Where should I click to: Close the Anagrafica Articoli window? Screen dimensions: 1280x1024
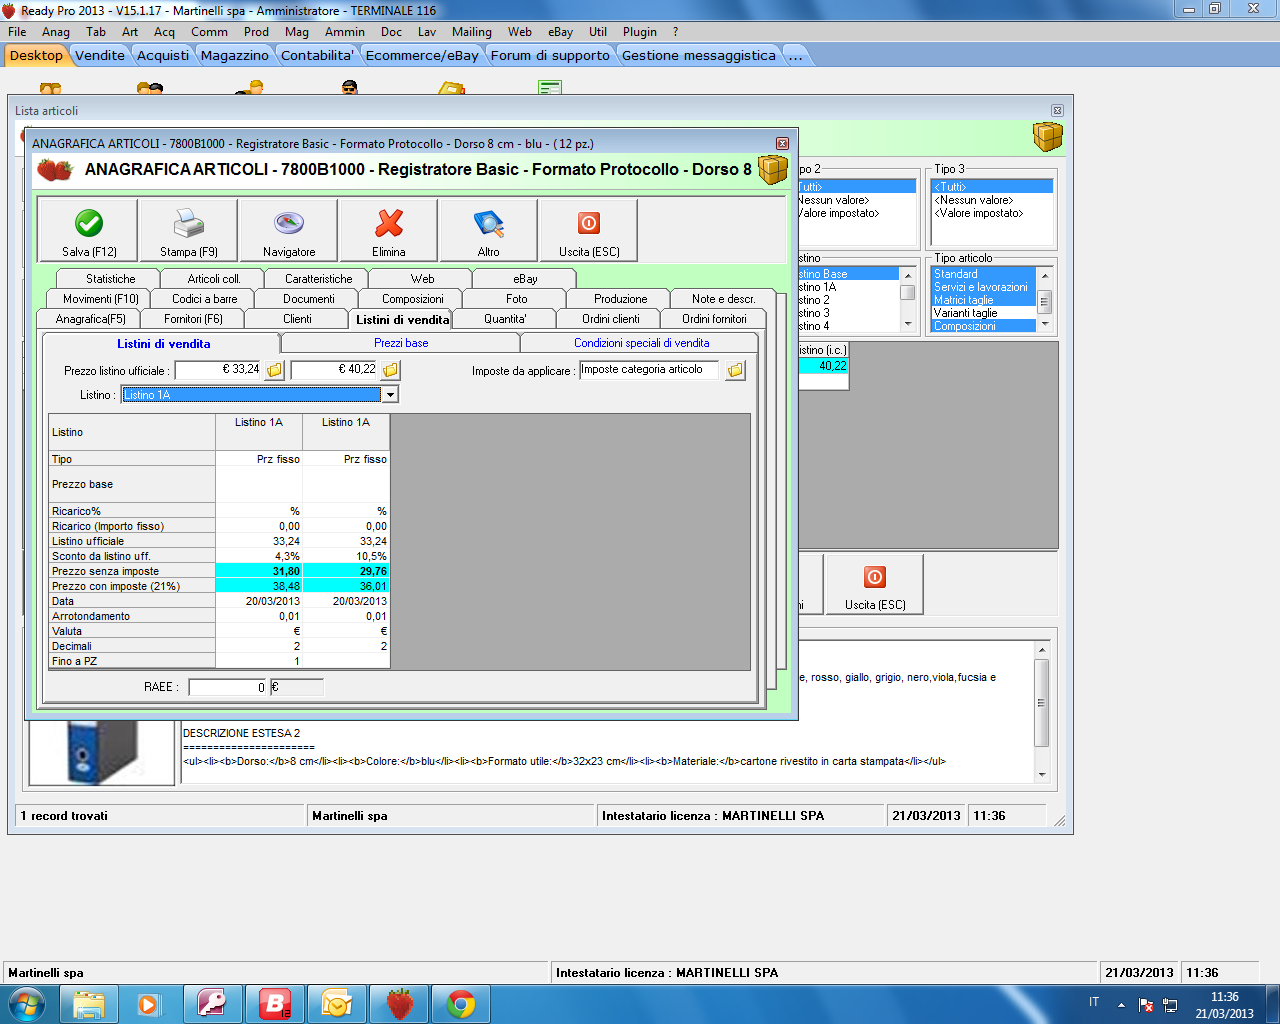click(783, 143)
